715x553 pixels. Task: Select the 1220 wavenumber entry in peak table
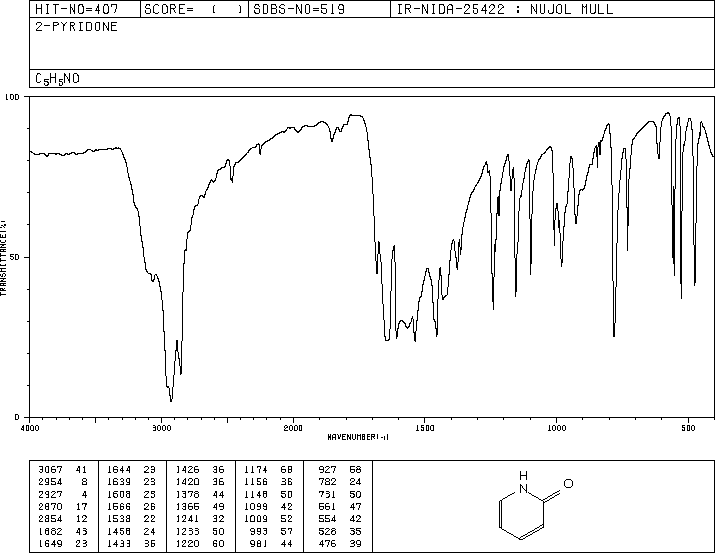[187, 543]
